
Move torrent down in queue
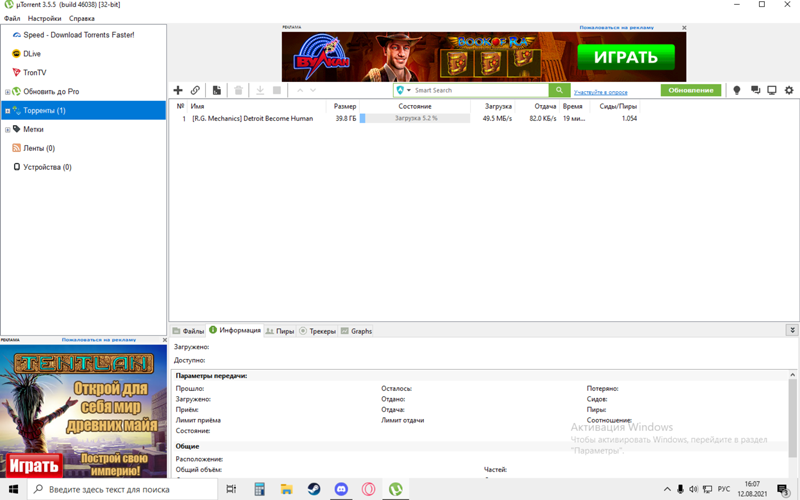[x=313, y=90]
